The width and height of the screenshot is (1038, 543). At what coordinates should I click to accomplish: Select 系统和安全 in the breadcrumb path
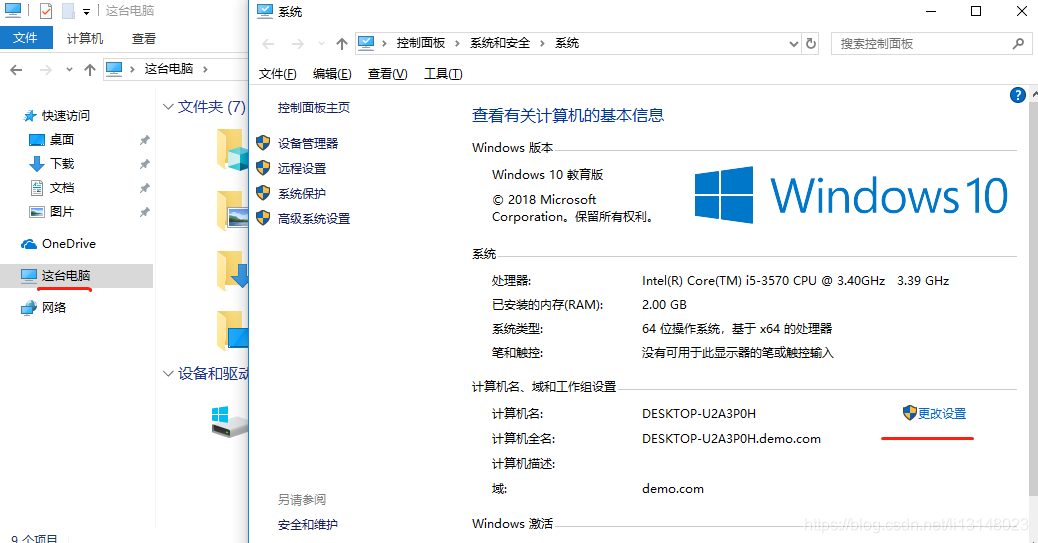500,43
